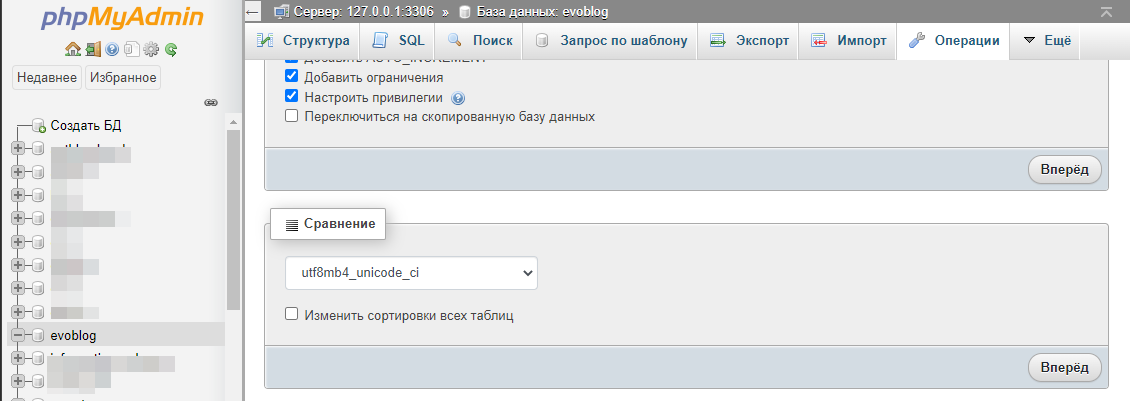Viewport: 1130px width, 401px height.
Task: Open the SQL tab
Action: pyautogui.click(x=398, y=40)
